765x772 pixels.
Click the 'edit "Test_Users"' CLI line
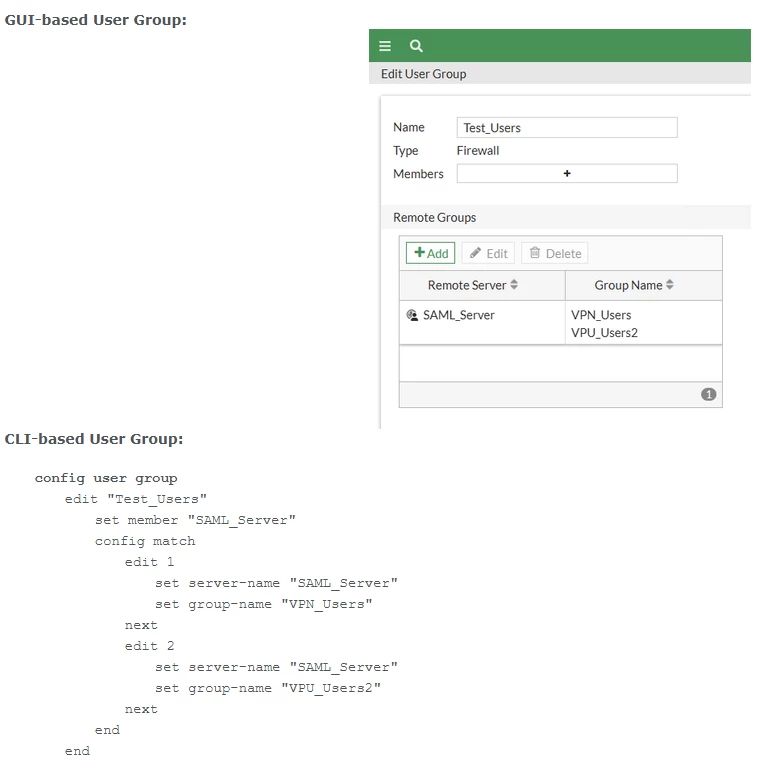(x=135, y=499)
